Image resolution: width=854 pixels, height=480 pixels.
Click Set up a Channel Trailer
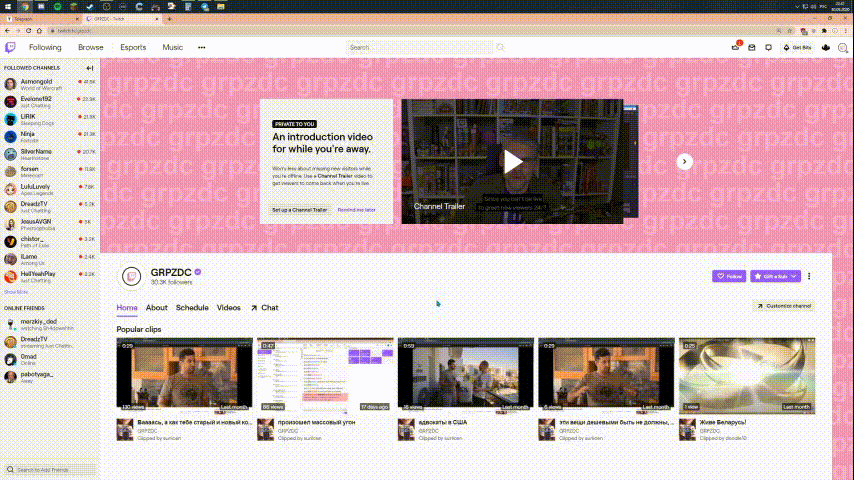click(x=300, y=210)
